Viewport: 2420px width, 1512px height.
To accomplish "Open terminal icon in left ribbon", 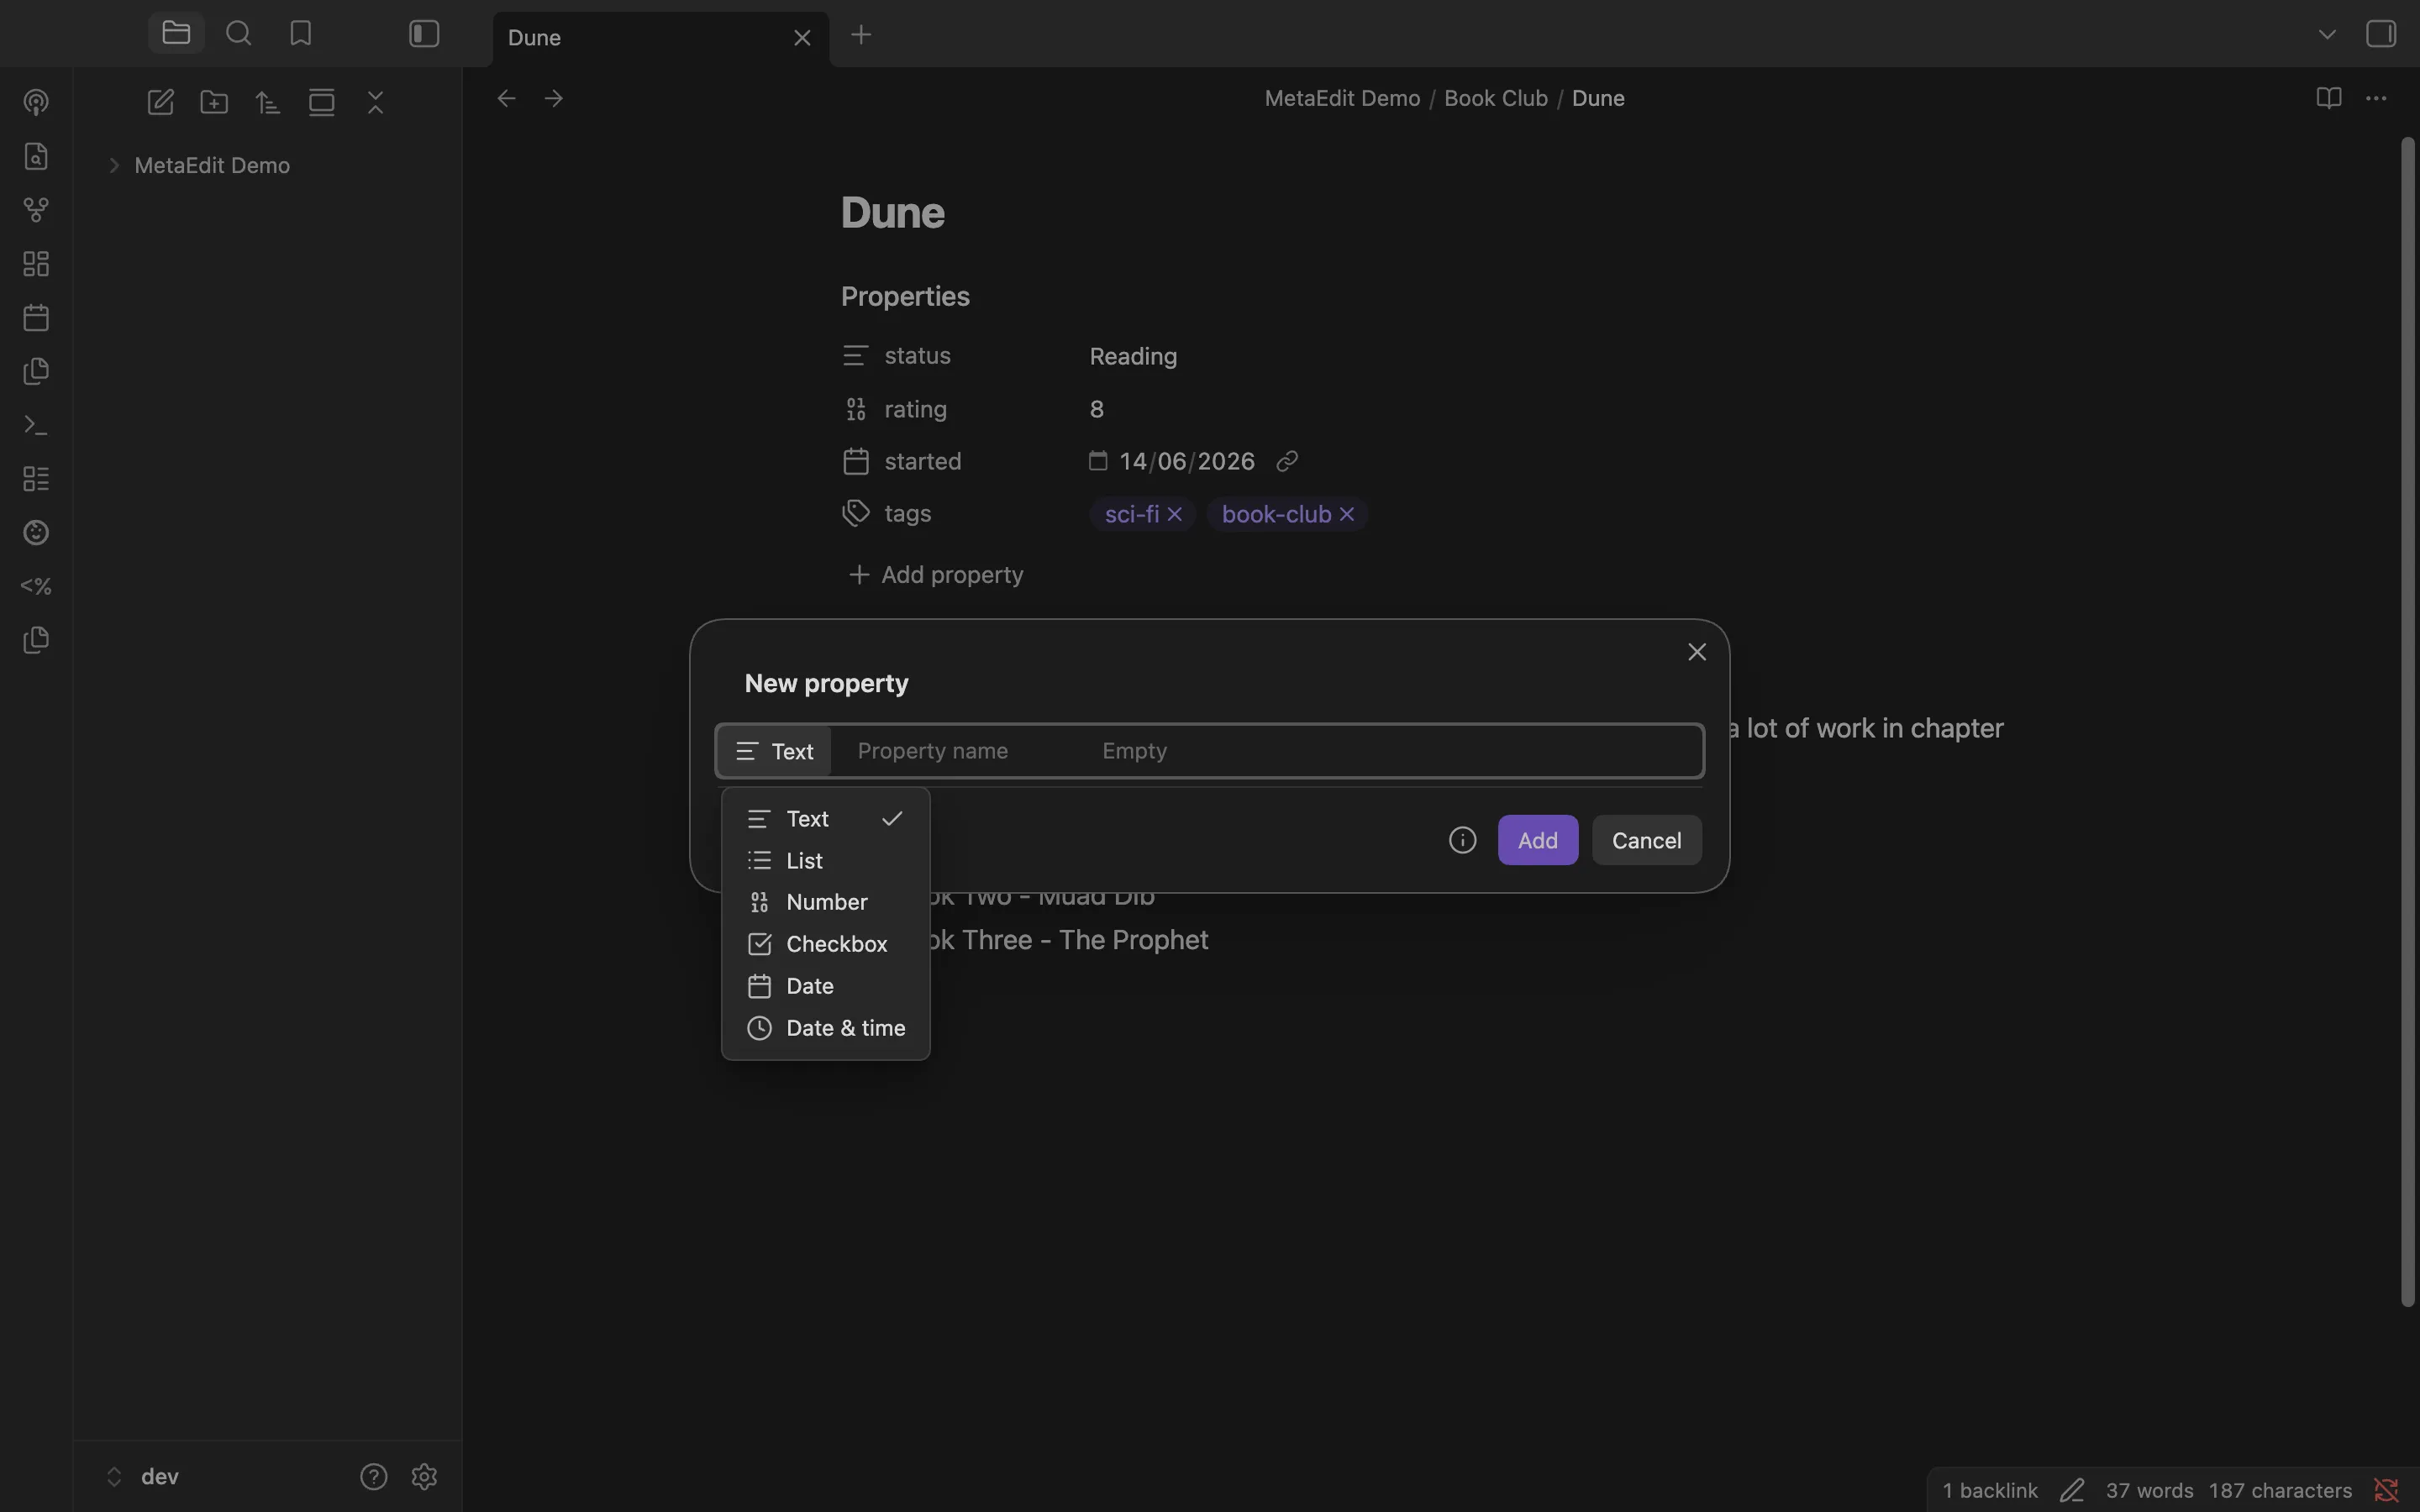I will click(36, 425).
